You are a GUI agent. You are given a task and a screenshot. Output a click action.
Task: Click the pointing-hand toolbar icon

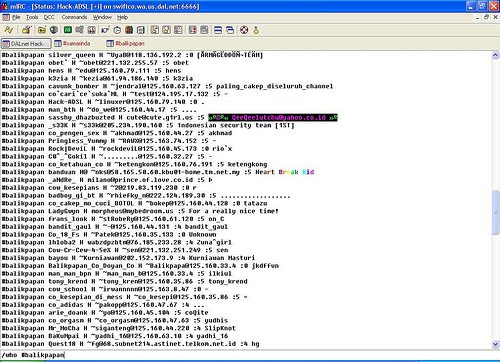tap(105, 30)
